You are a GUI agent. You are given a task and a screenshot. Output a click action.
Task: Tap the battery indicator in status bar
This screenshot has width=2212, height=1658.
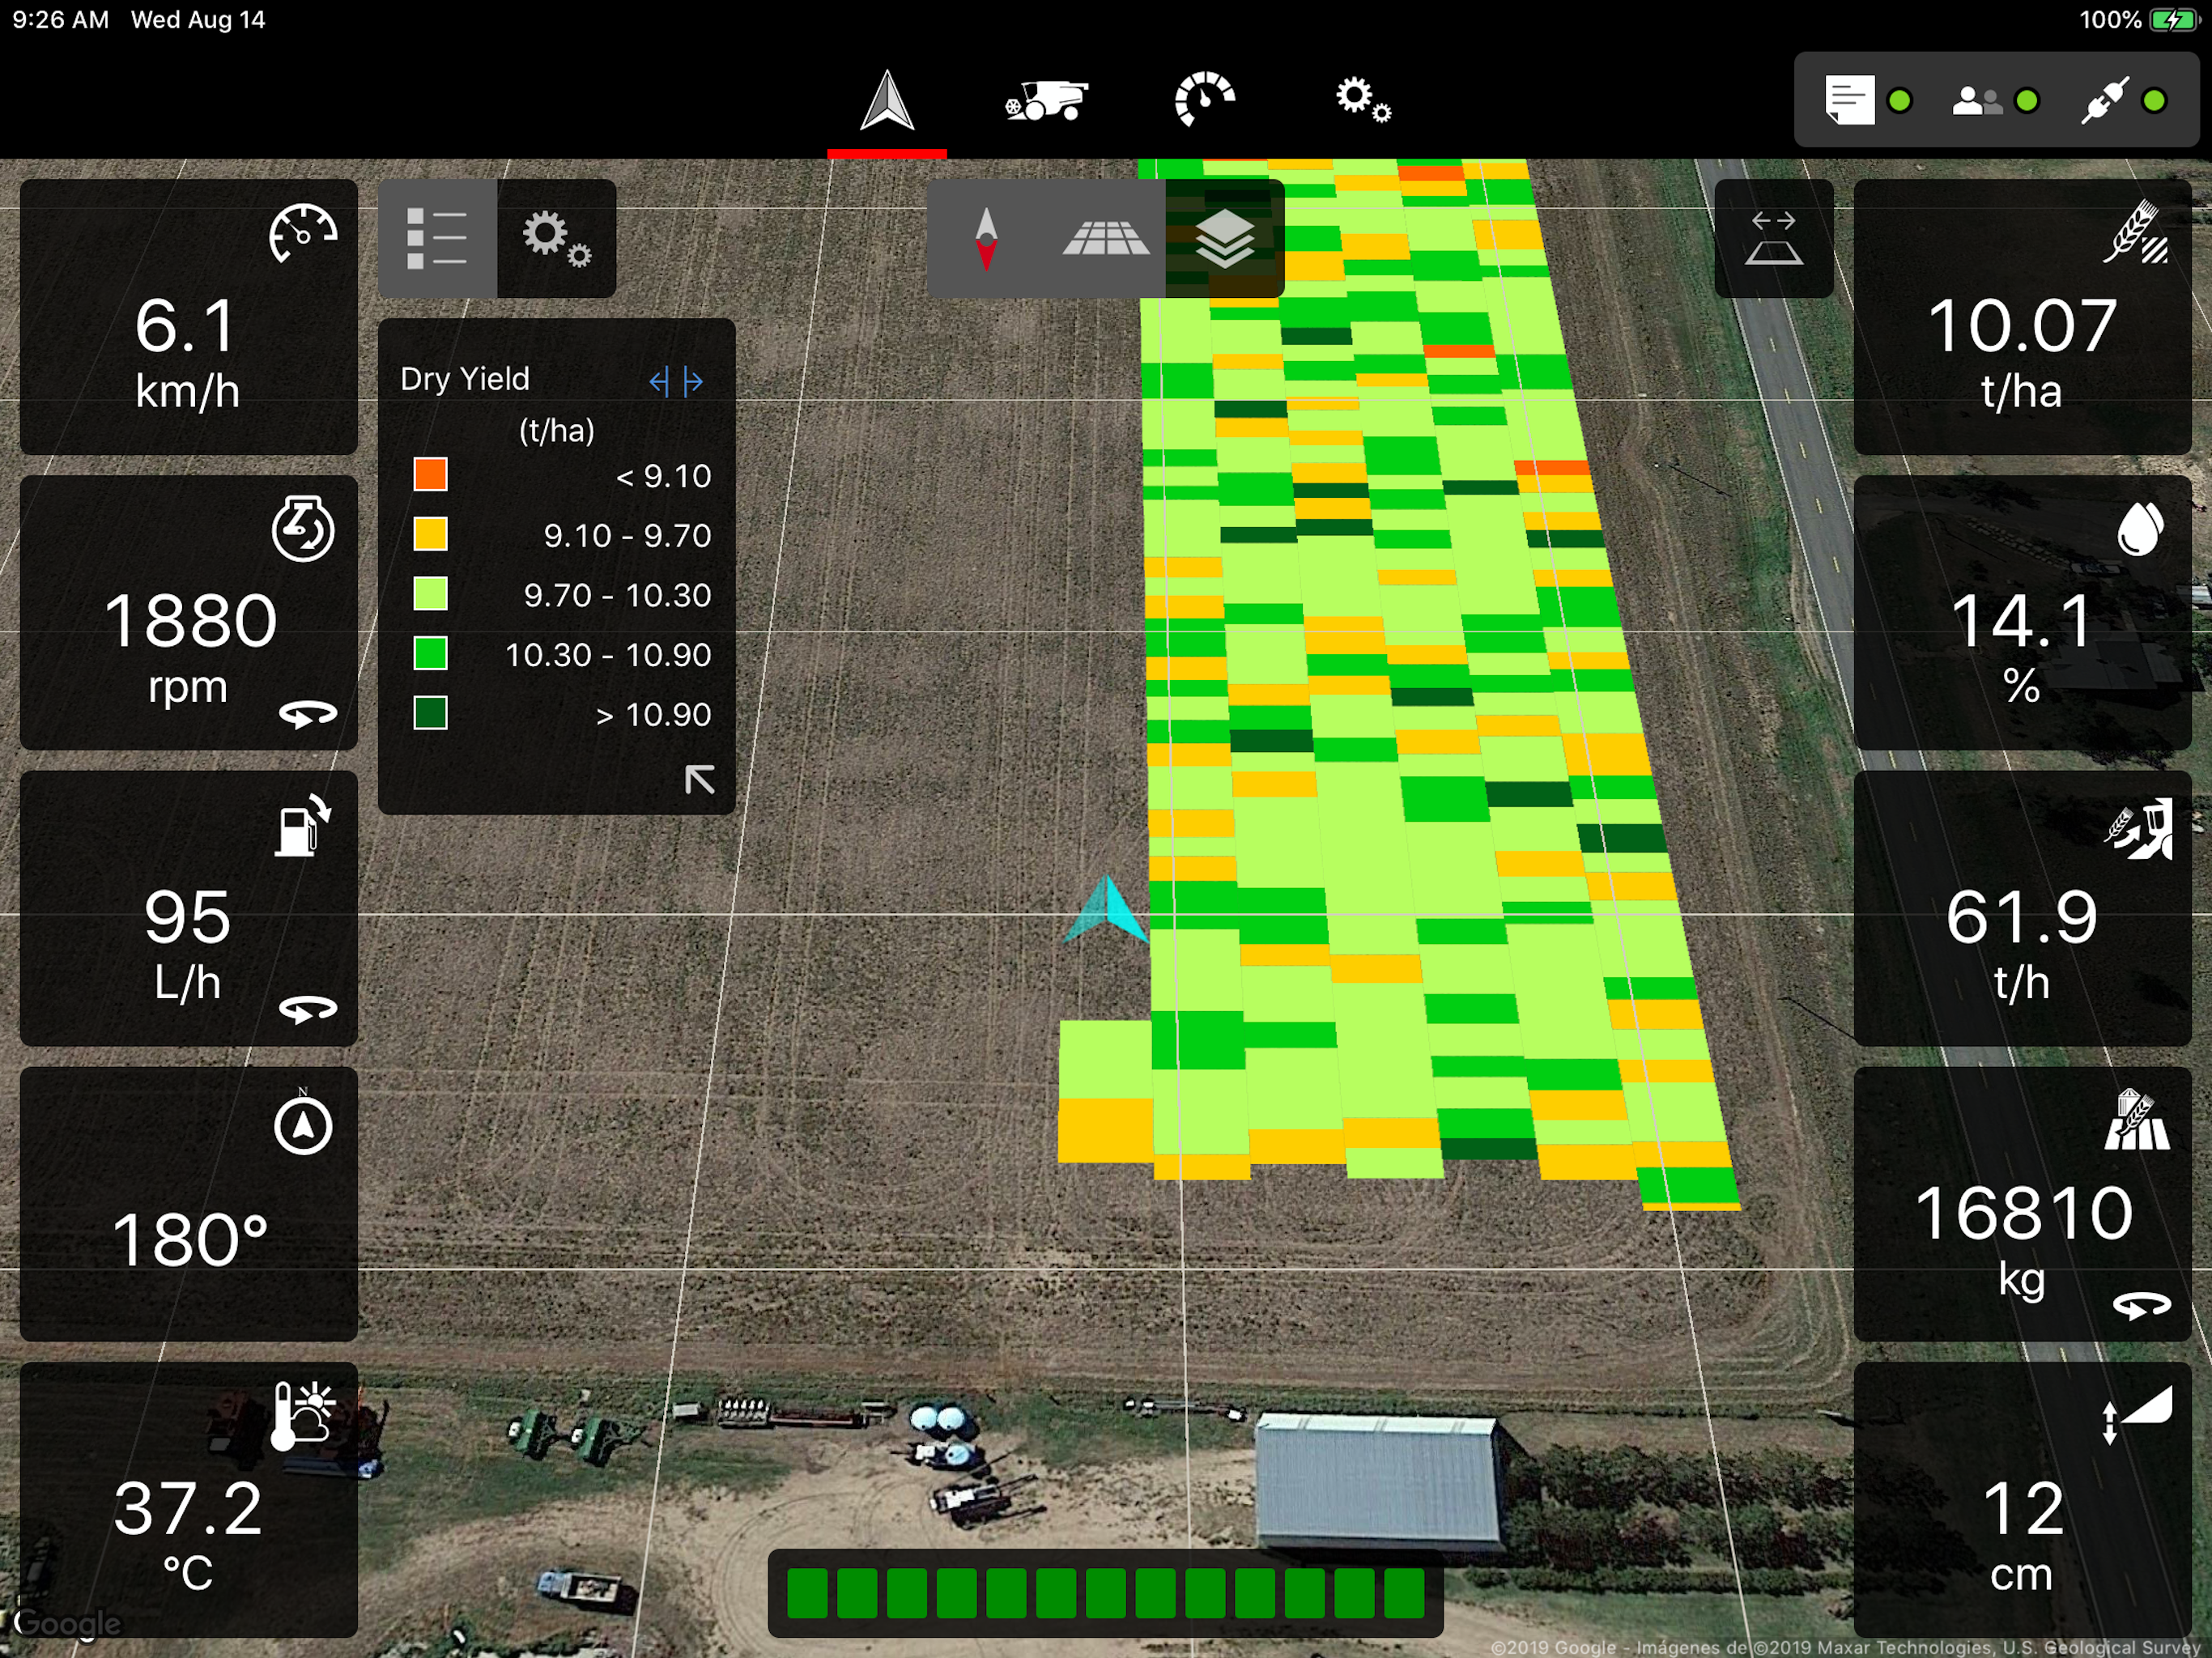[x=2173, y=20]
